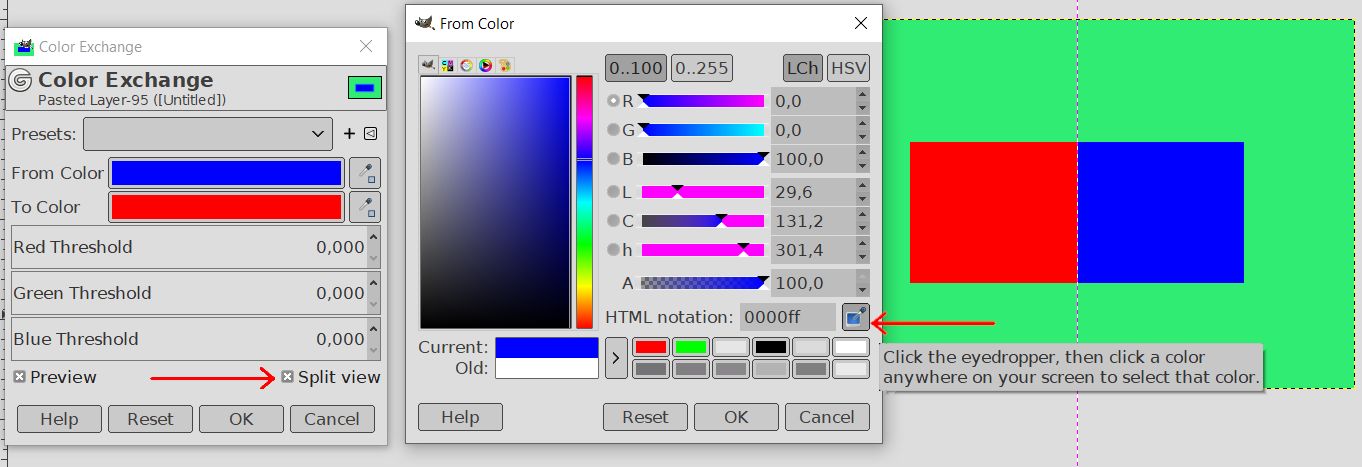Pick To Color with the eyedropper in Color Exchange

pyautogui.click(x=364, y=207)
